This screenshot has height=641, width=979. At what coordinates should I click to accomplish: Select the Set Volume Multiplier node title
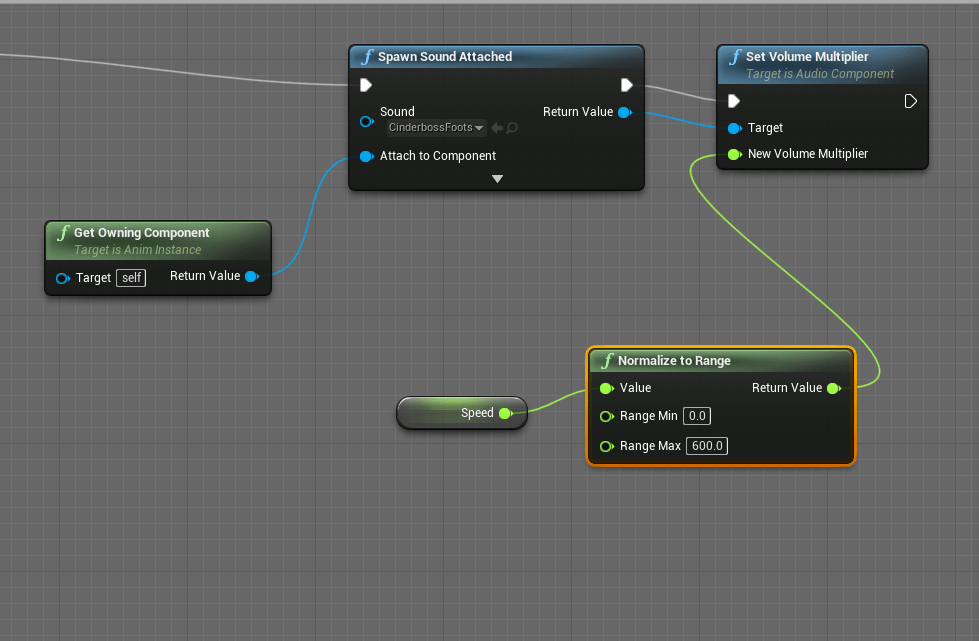pyautogui.click(x=806, y=57)
